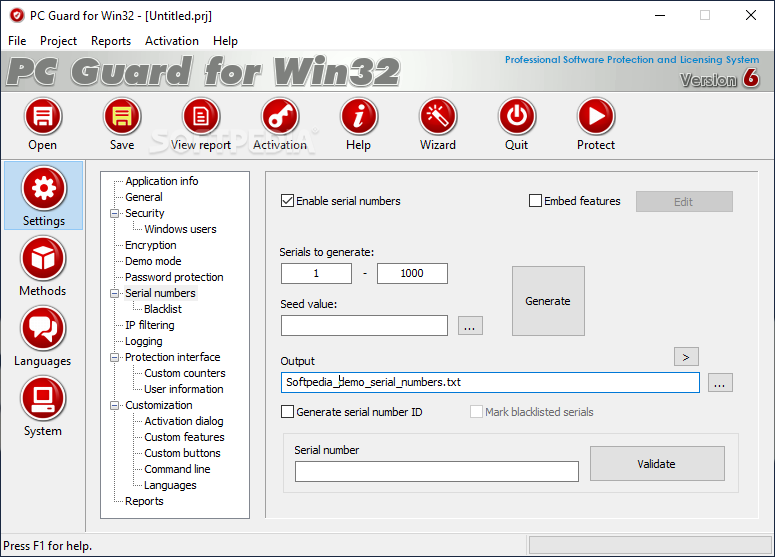The image size is (775, 557).
Task: Select Application info in the tree
Action: tap(162, 181)
